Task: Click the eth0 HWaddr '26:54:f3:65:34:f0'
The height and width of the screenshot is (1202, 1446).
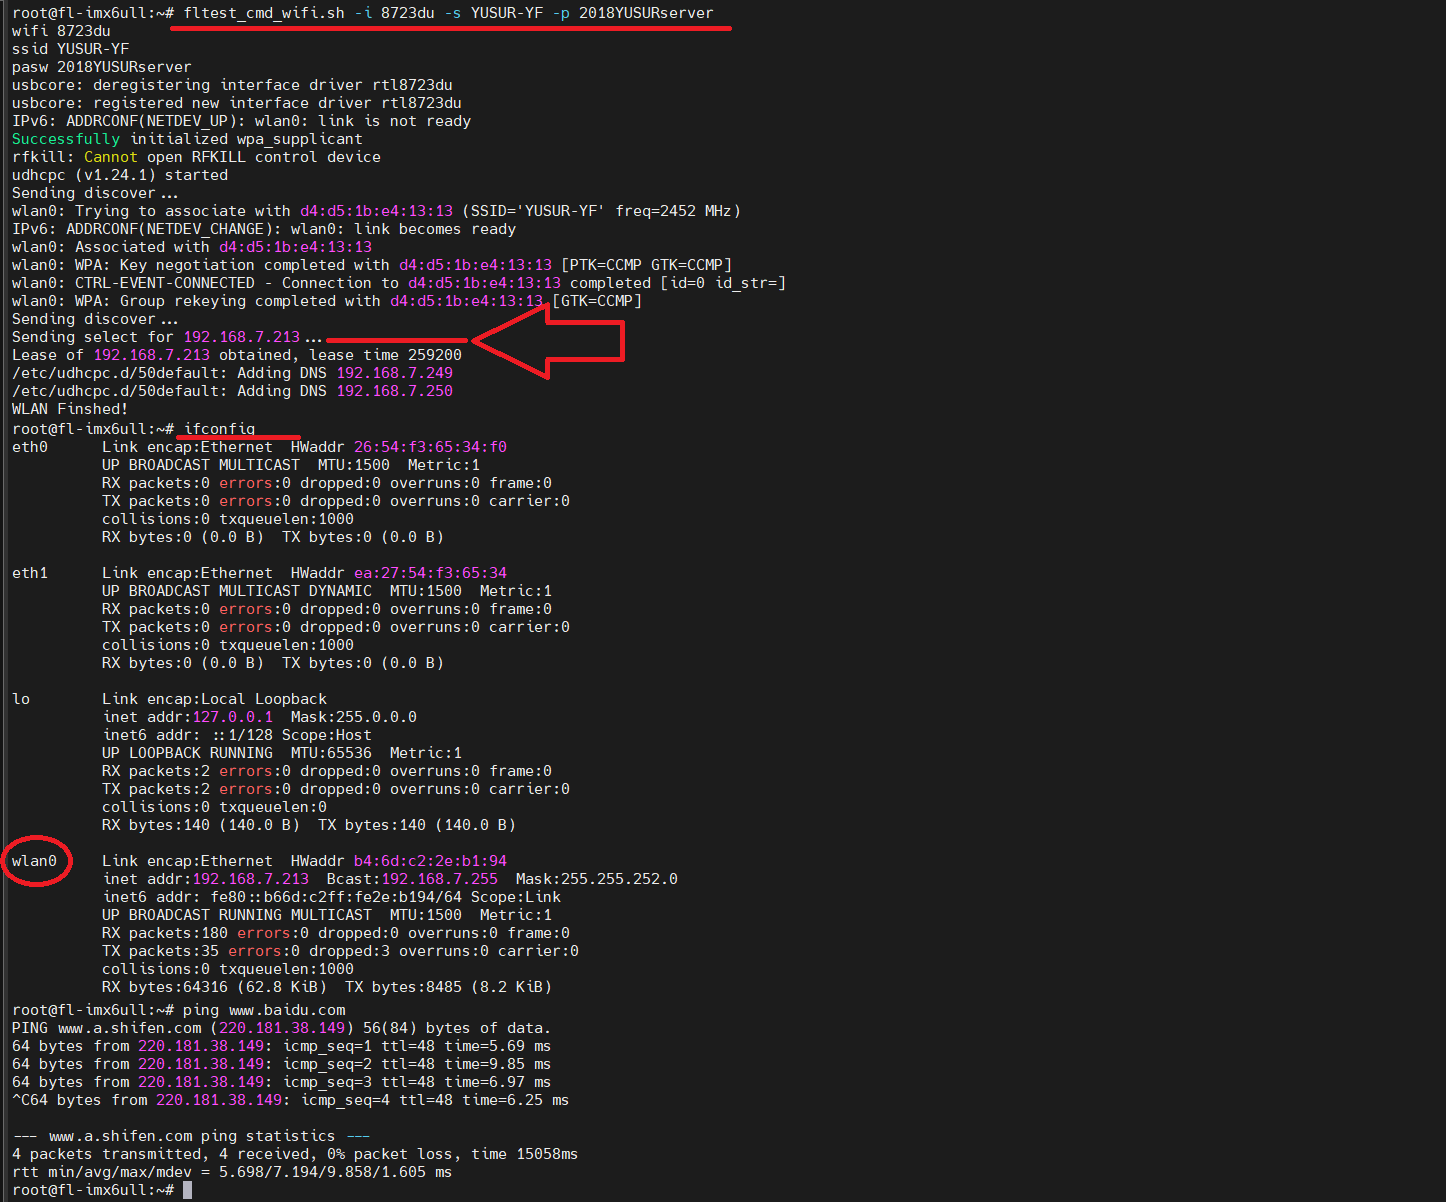Action: point(431,447)
